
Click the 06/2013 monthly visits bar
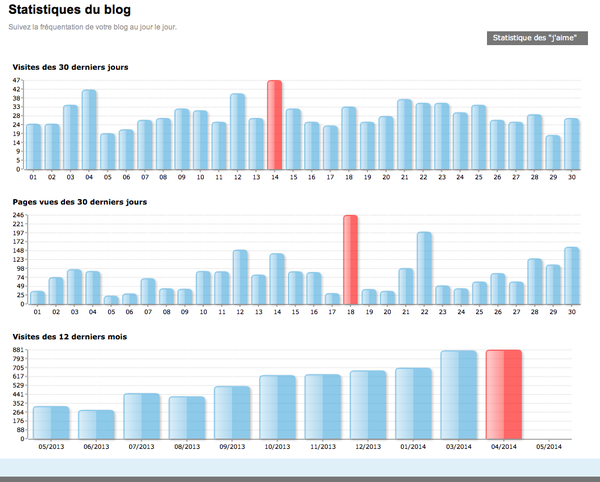[96, 424]
